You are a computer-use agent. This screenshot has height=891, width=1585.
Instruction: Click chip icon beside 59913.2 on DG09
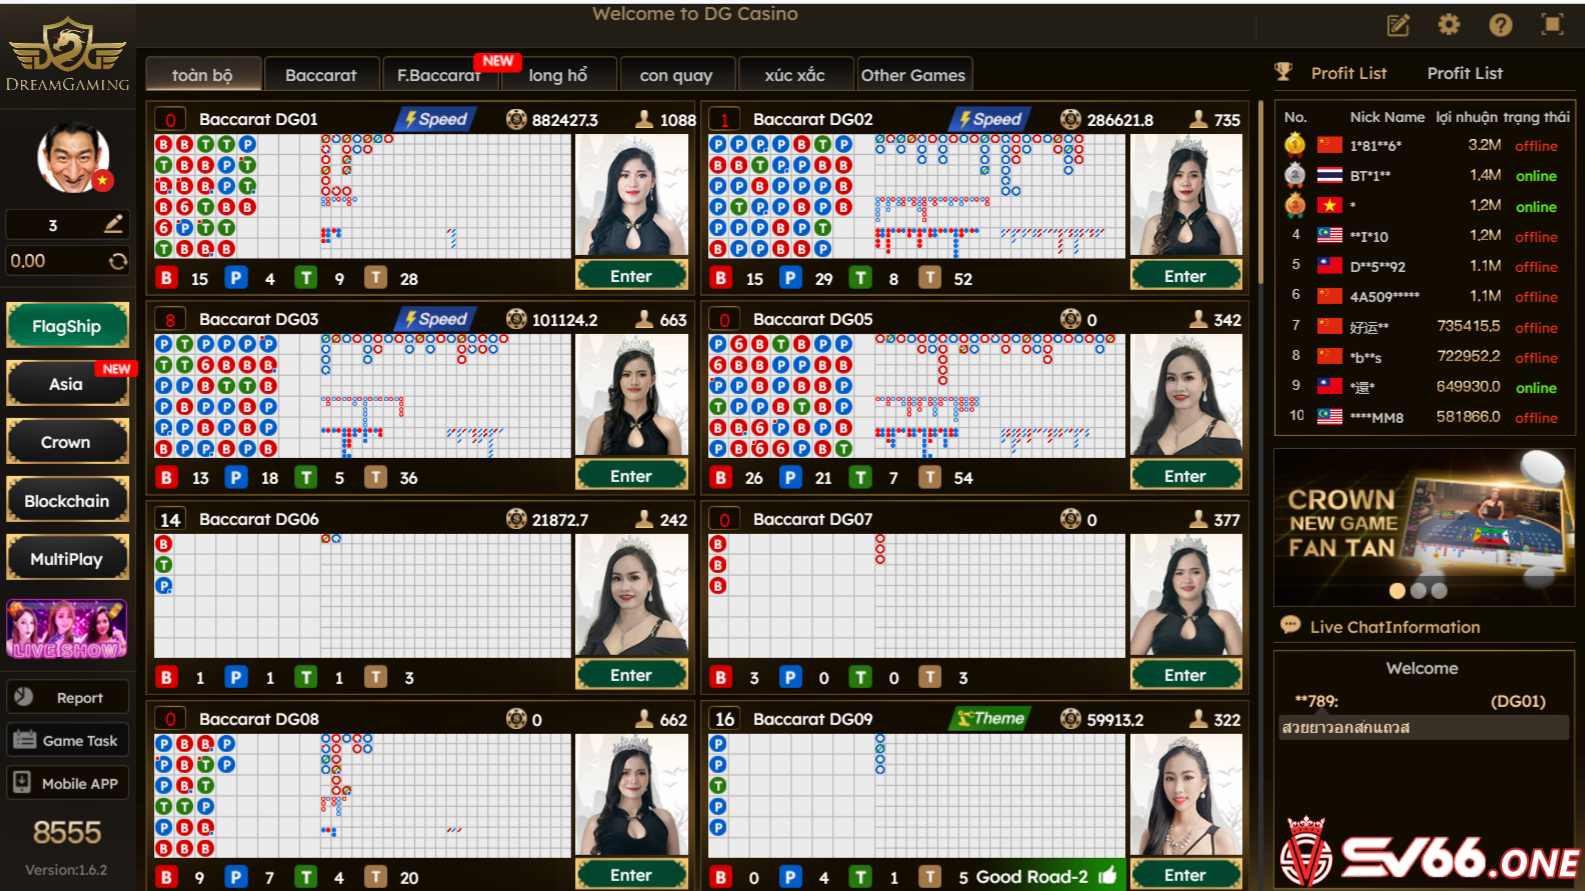tap(1070, 718)
